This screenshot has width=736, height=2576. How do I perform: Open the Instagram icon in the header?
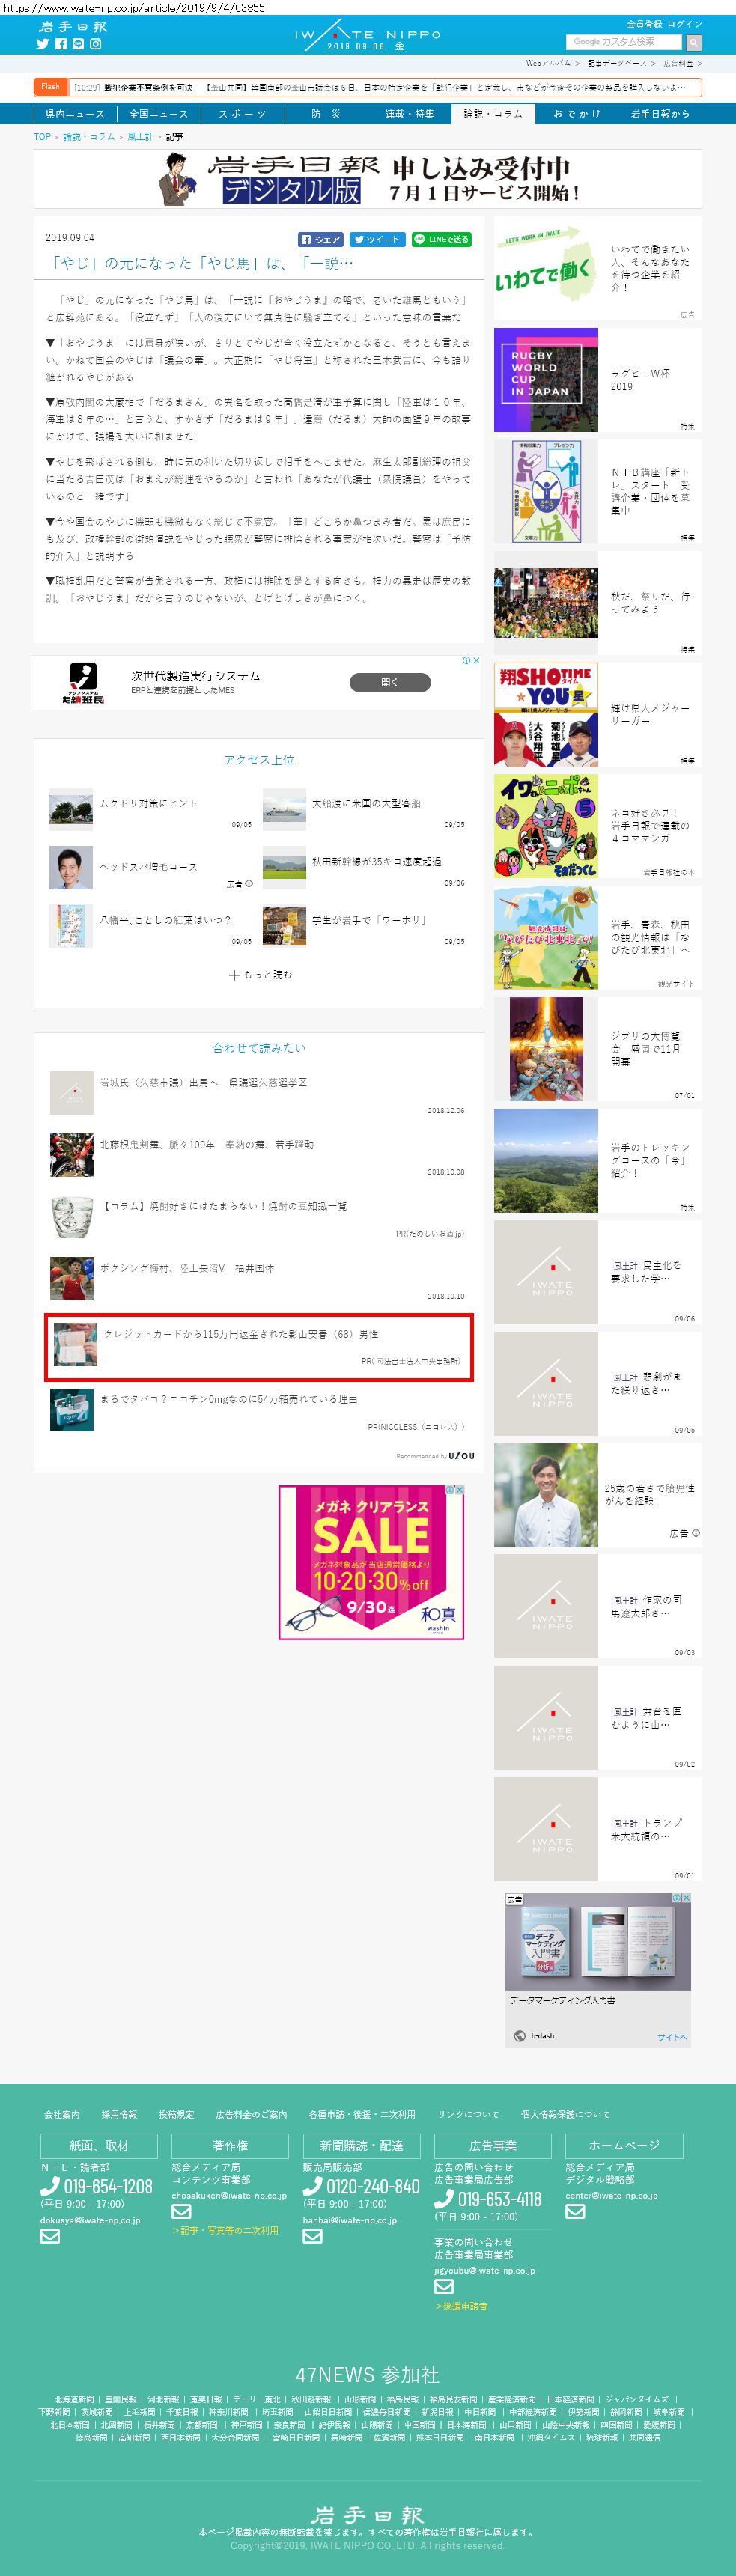(x=96, y=44)
